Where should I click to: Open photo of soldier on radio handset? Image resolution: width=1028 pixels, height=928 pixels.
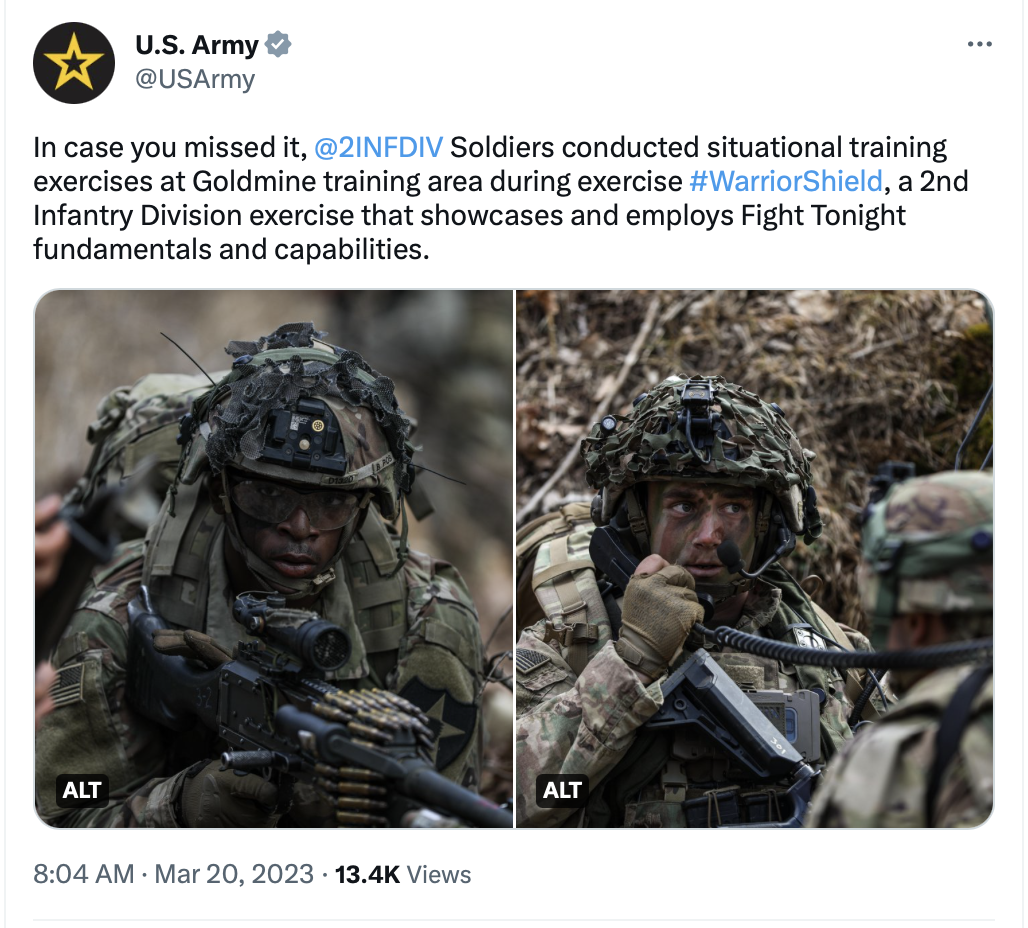755,559
